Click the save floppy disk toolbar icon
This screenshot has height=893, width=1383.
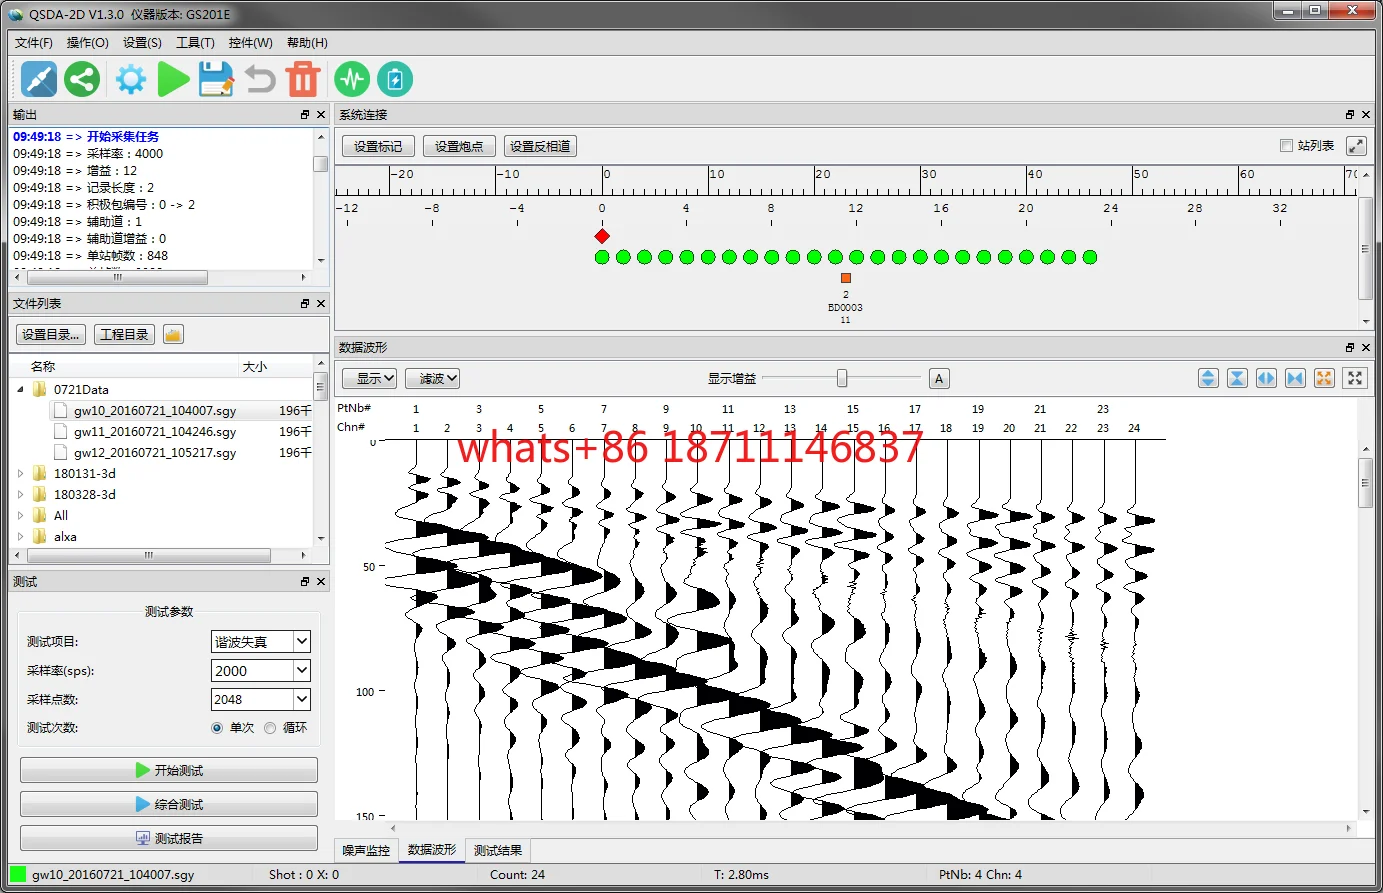click(x=216, y=79)
